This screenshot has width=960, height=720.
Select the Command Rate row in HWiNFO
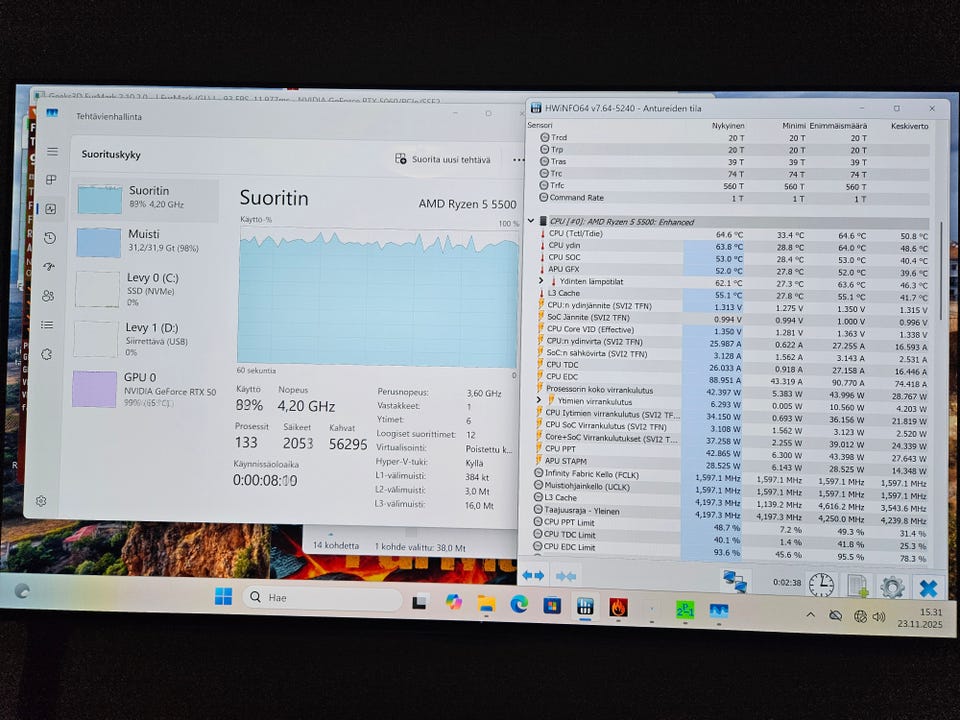tap(733, 198)
